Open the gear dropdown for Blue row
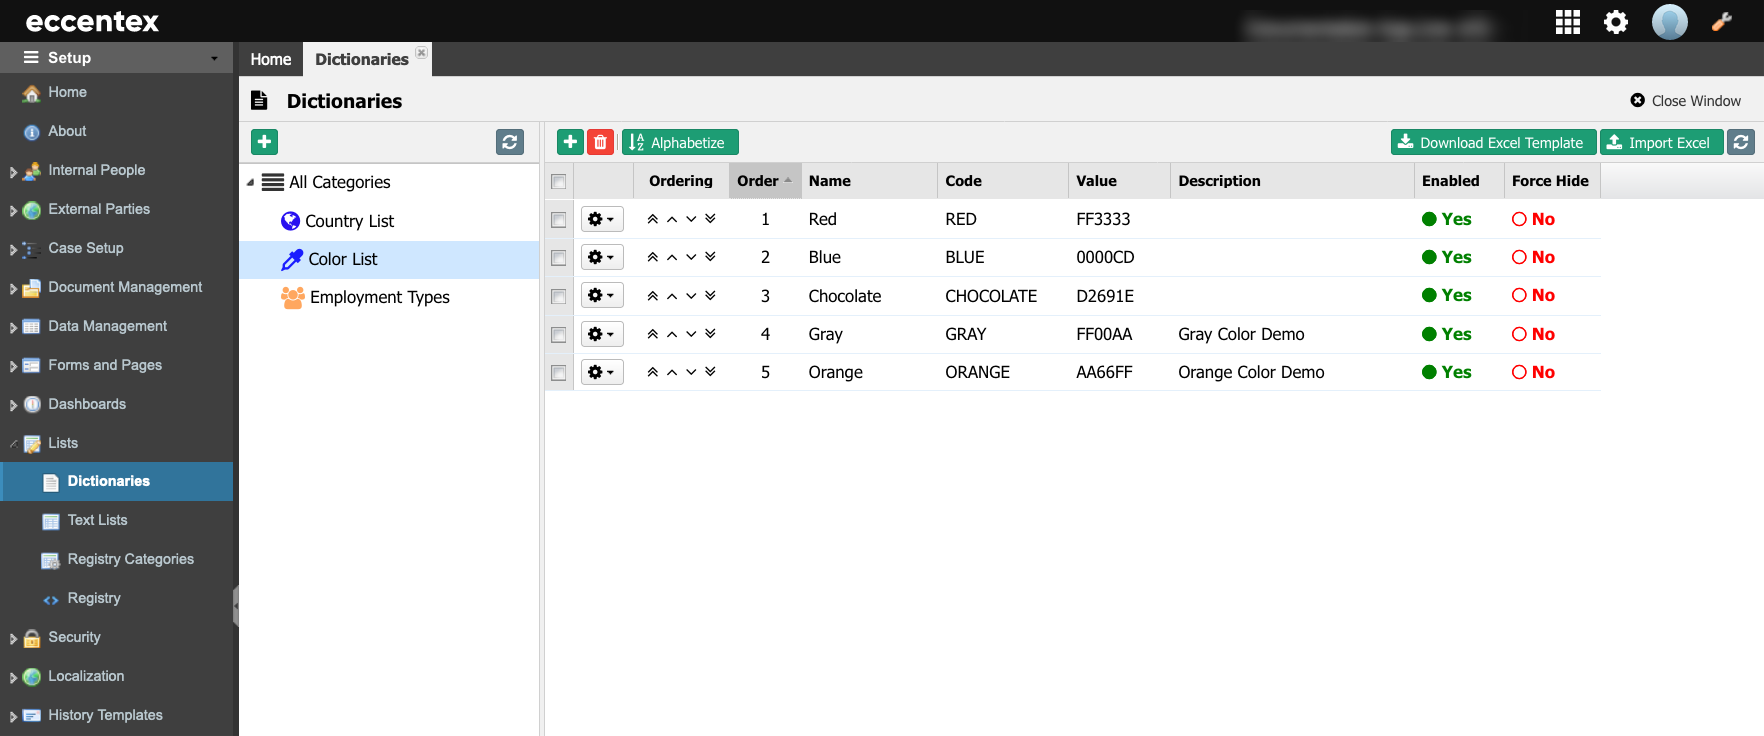1764x736 pixels. pos(602,257)
